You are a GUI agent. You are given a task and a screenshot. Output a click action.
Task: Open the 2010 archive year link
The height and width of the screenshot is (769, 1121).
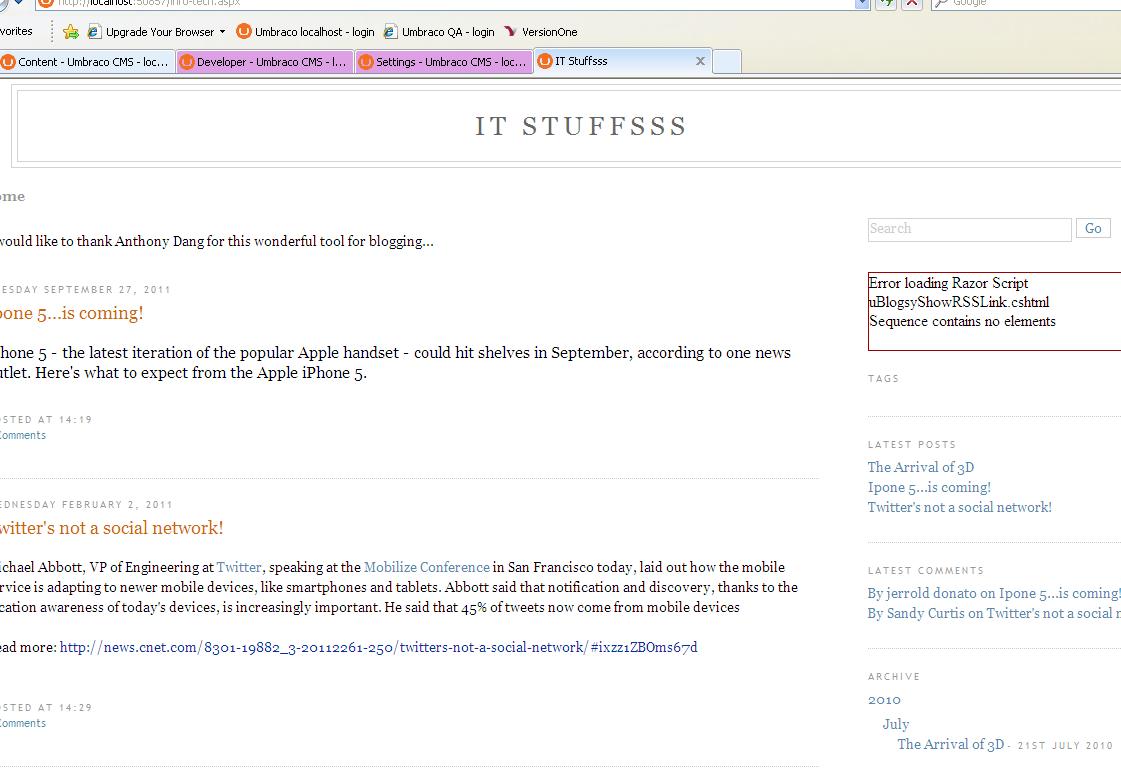tap(884, 700)
